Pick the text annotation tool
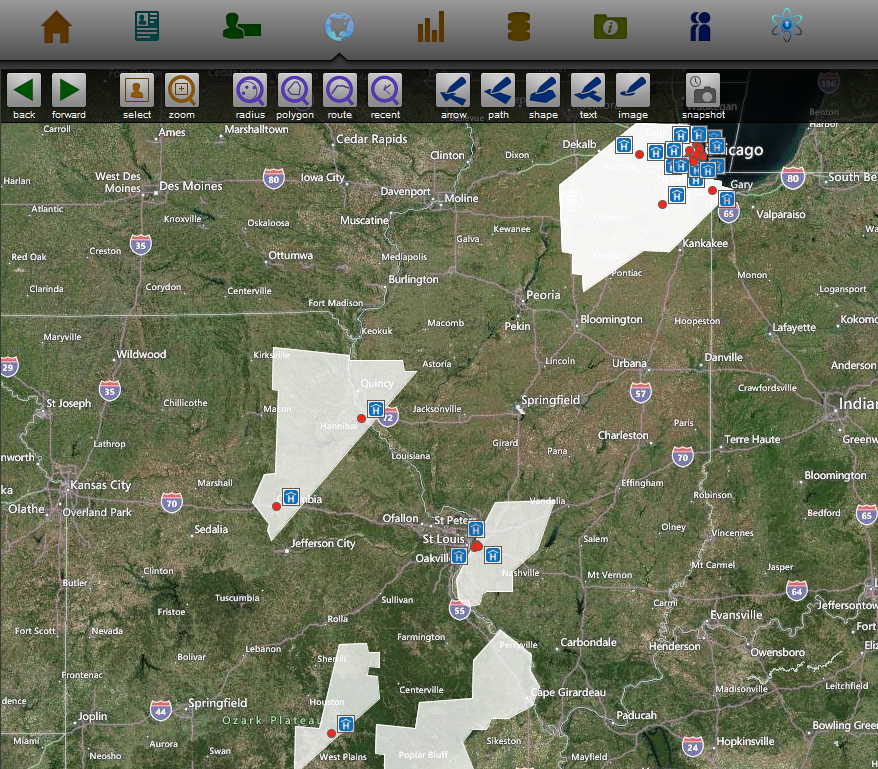Screen dimensions: 878x769 tap(588, 91)
